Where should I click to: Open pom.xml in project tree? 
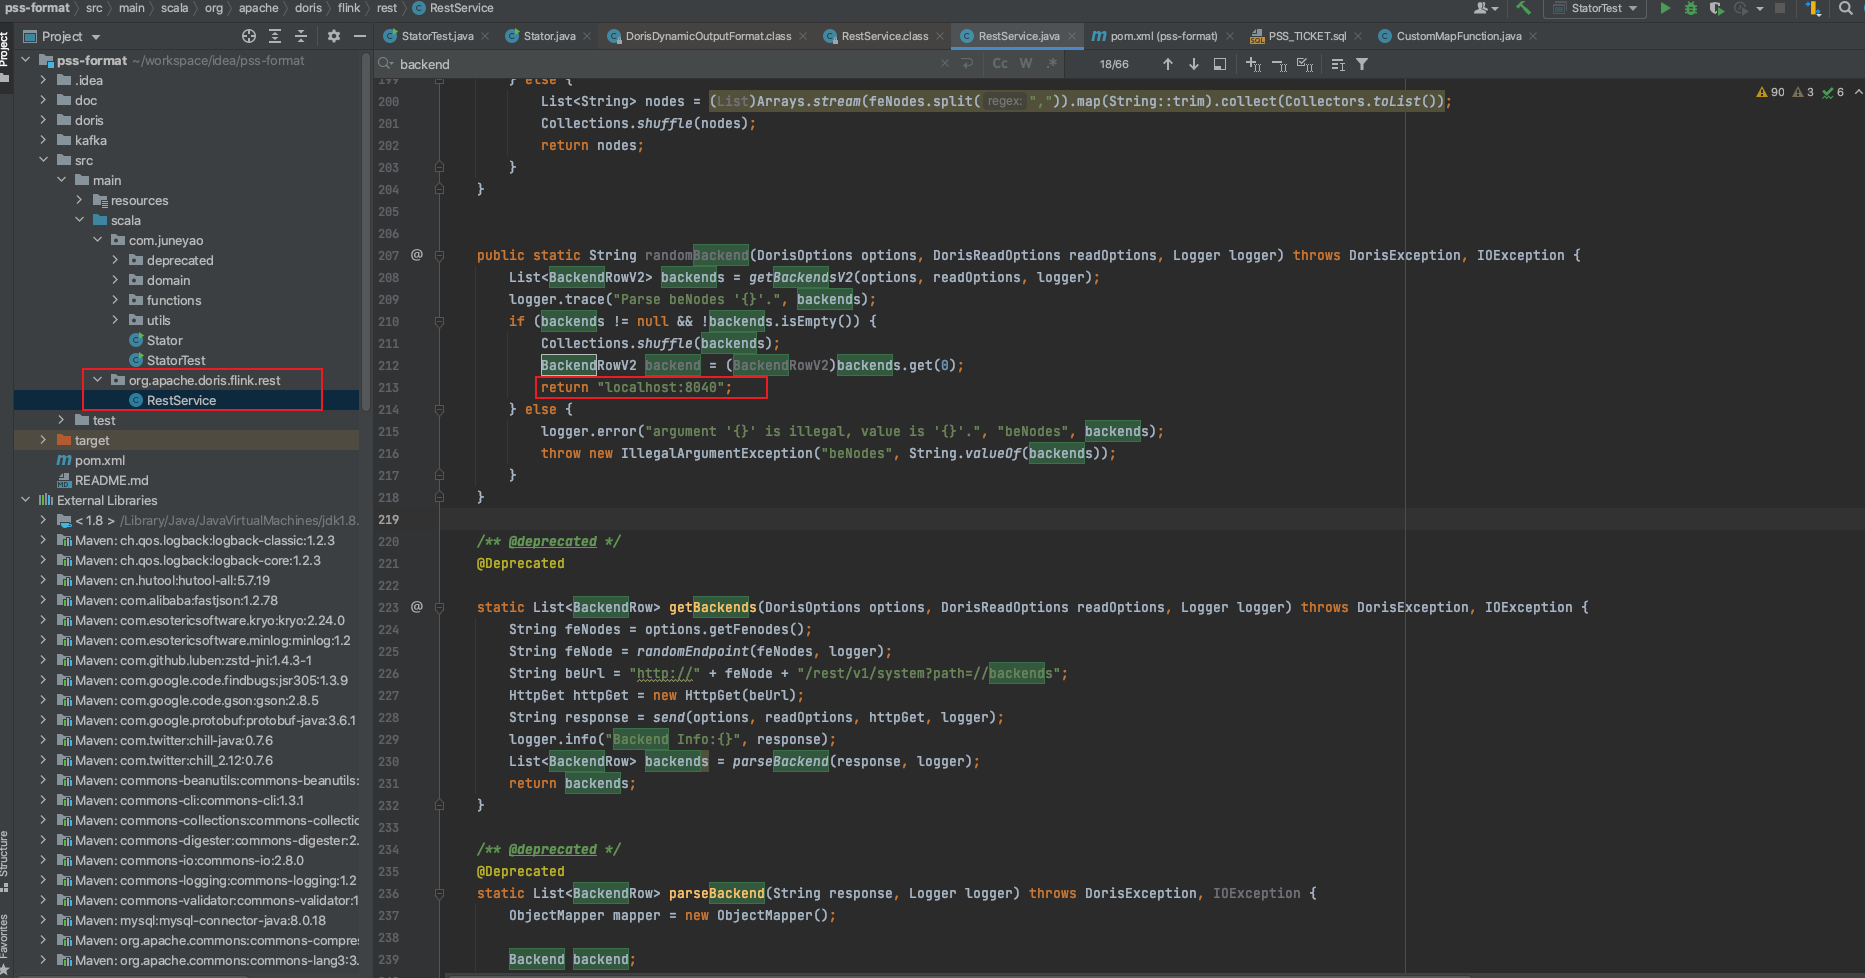(100, 460)
